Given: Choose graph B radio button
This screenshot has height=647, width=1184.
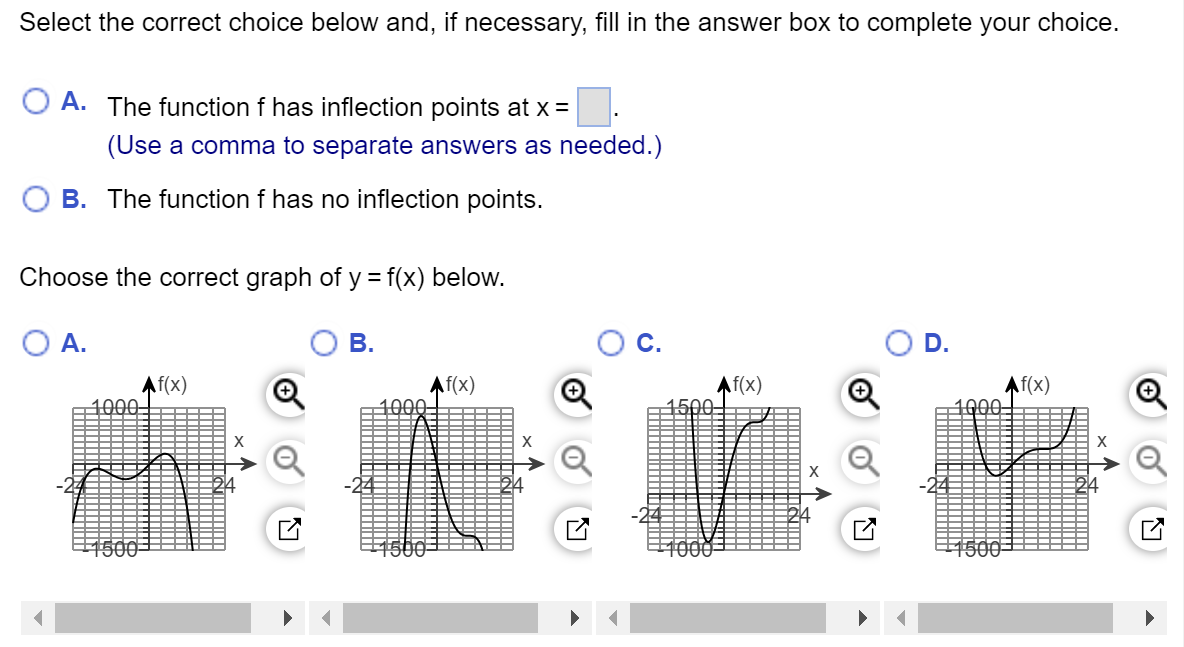Looking at the screenshot, I should click(x=323, y=343).
